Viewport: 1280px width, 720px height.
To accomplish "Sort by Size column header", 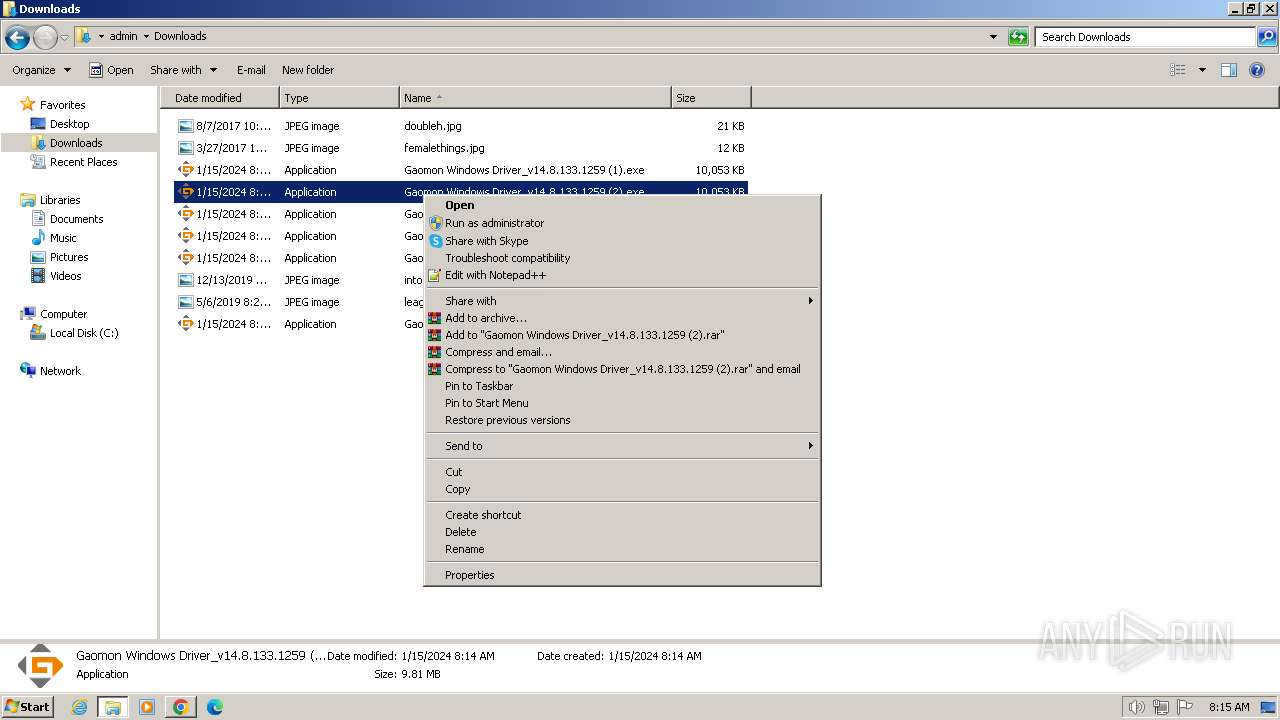I will (x=711, y=98).
